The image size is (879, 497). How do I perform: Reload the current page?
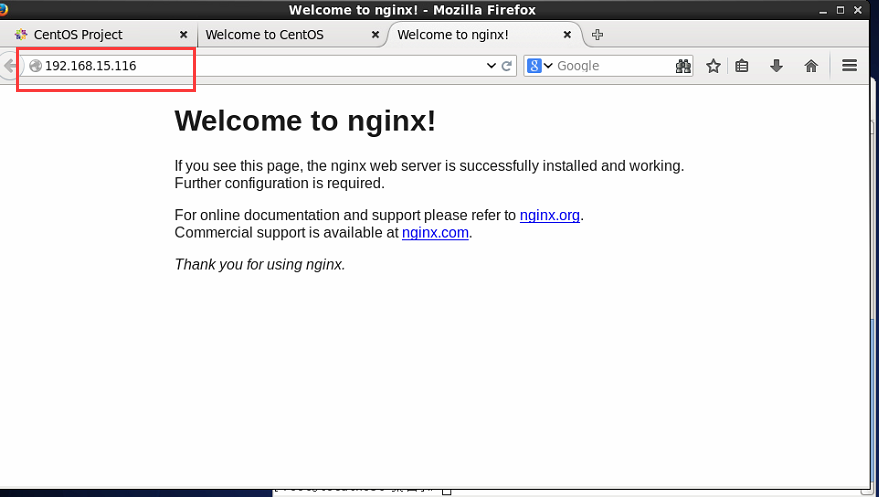(507, 66)
